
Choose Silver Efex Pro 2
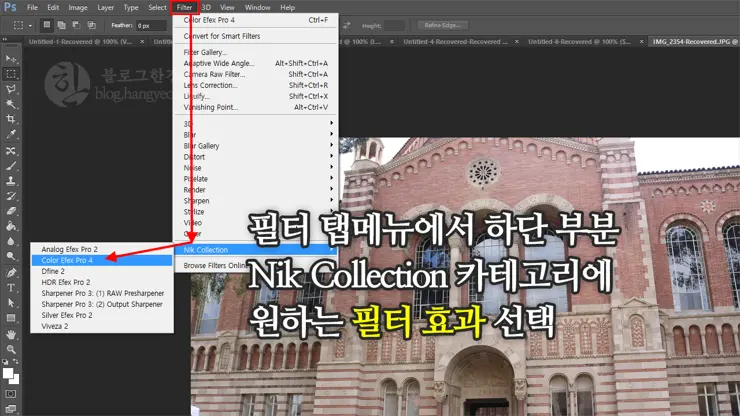tap(102, 315)
